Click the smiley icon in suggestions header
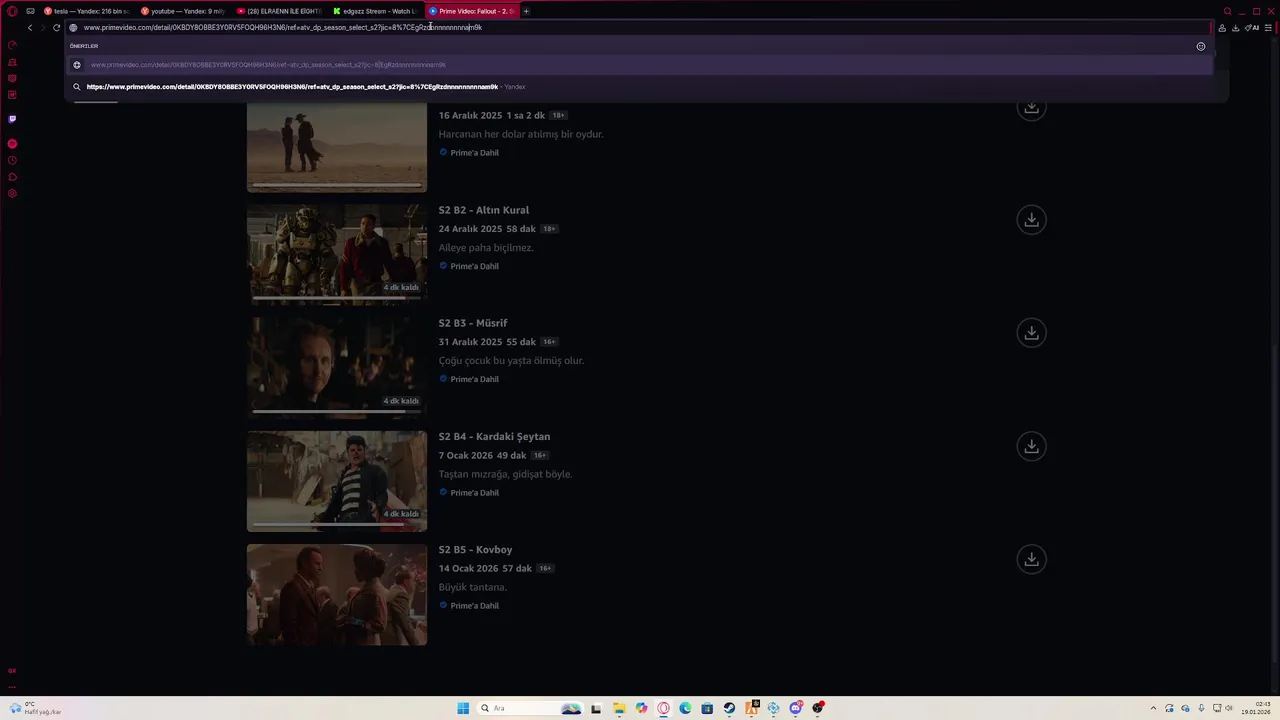 tap(1201, 46)
